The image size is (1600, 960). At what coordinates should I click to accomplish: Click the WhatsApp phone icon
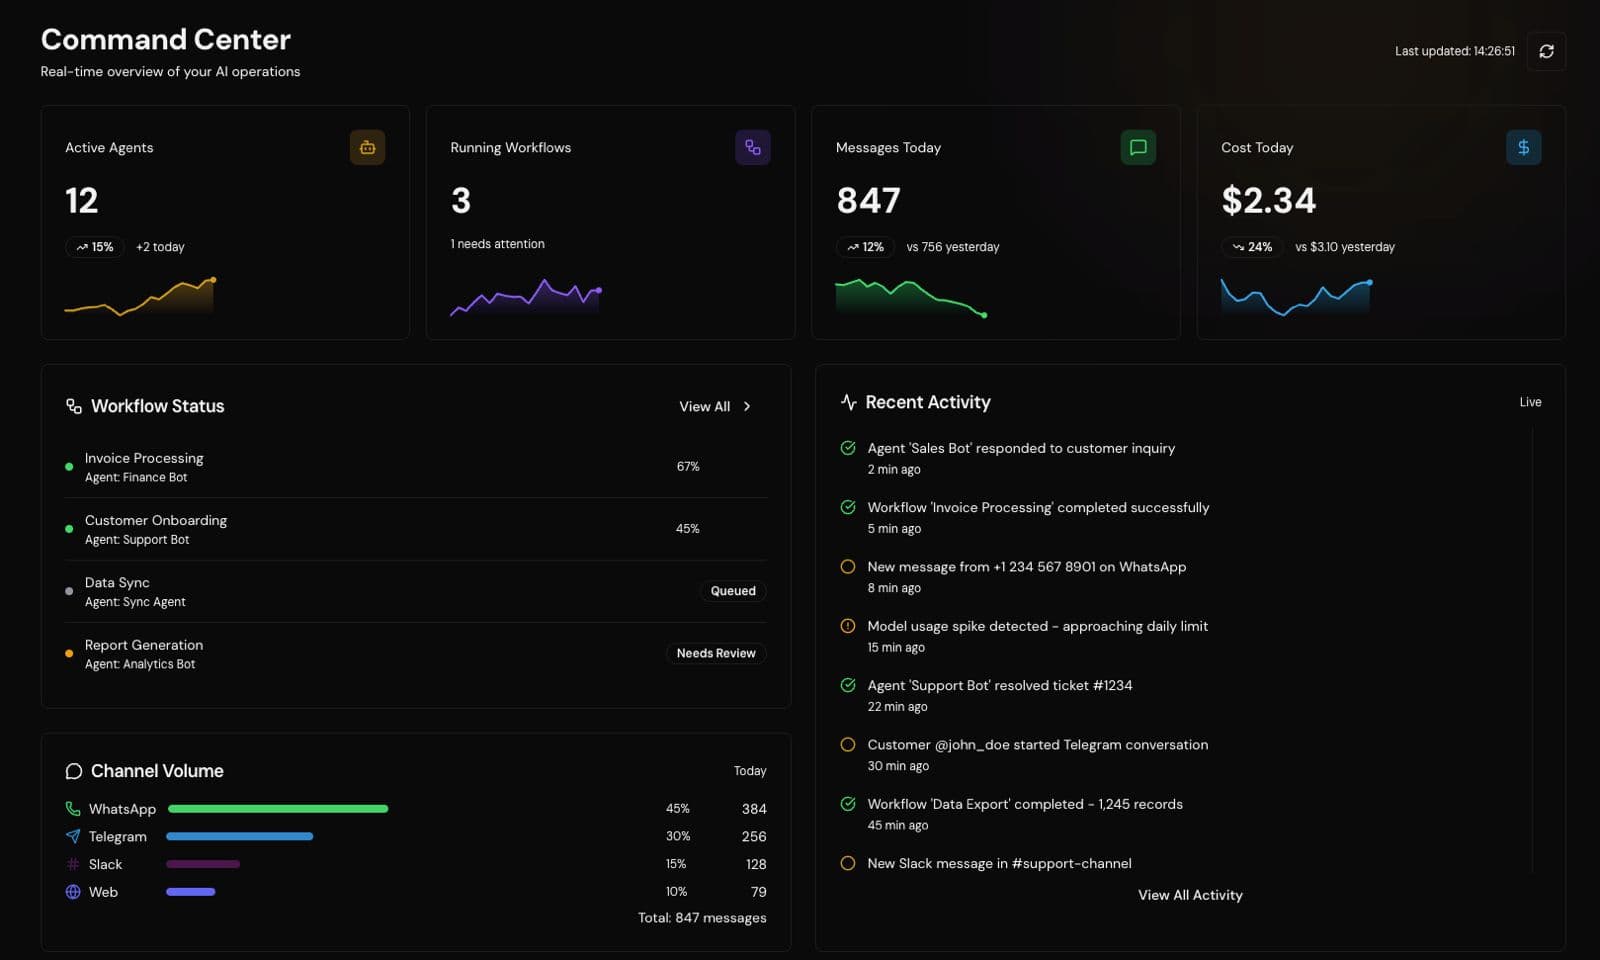pyautogui.click(x=71, y=808)
